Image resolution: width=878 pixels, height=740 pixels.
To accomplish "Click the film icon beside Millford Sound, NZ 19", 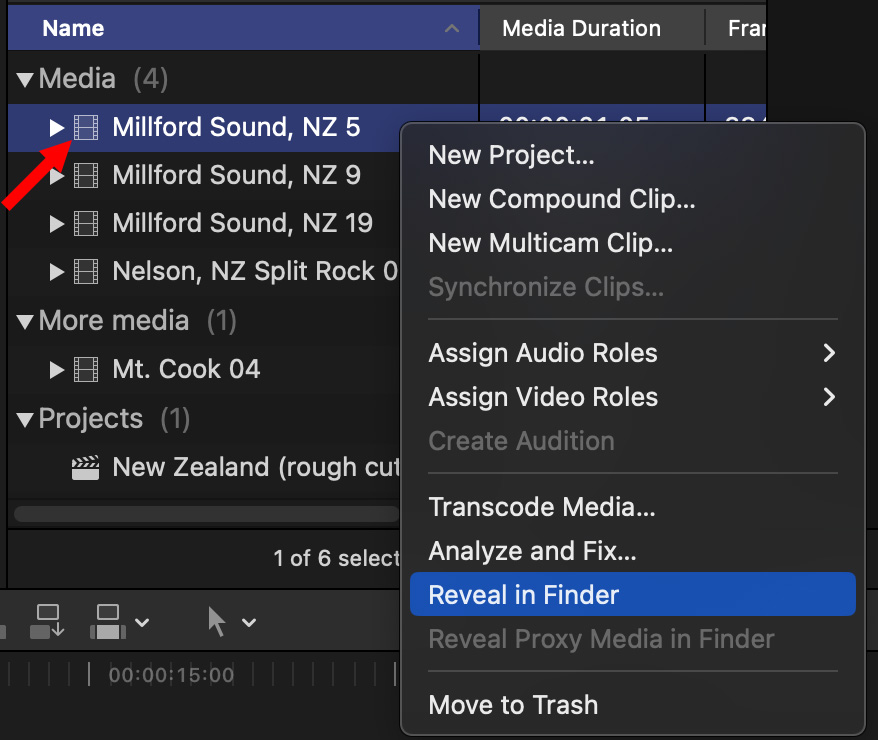I will 87,223.
